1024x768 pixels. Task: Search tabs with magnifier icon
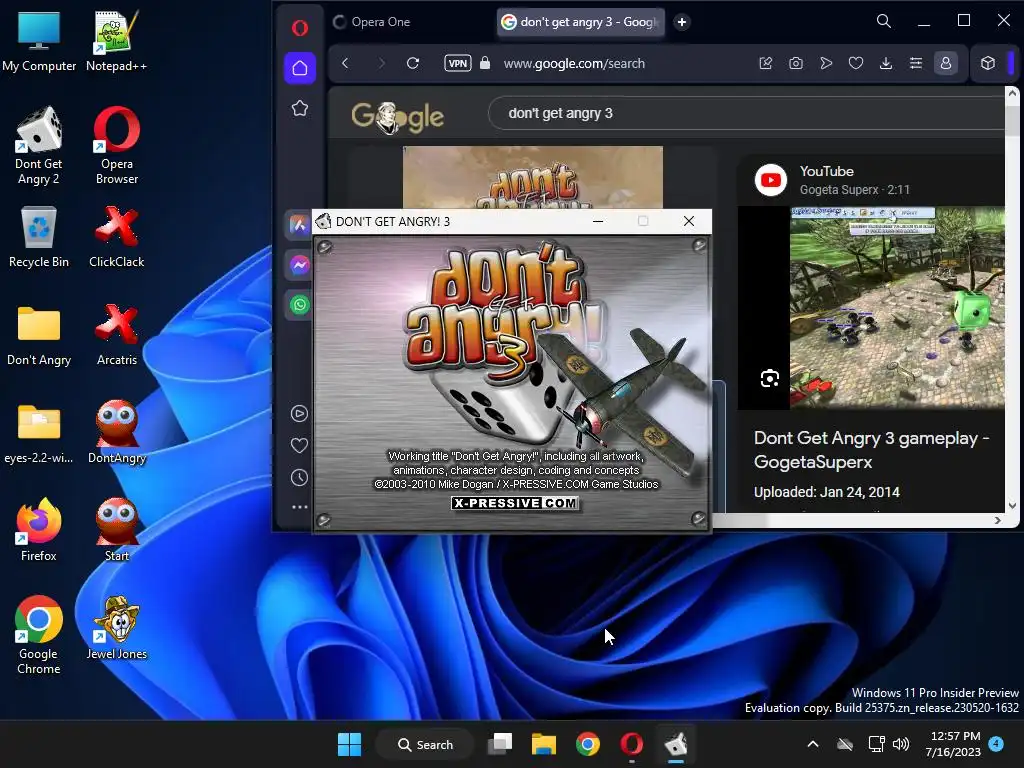click(884, 21)
